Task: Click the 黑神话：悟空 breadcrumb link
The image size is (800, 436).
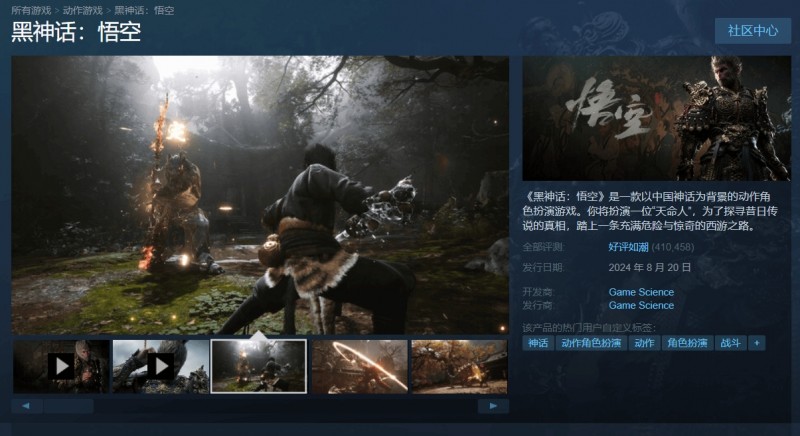Action: pos(144,10)
